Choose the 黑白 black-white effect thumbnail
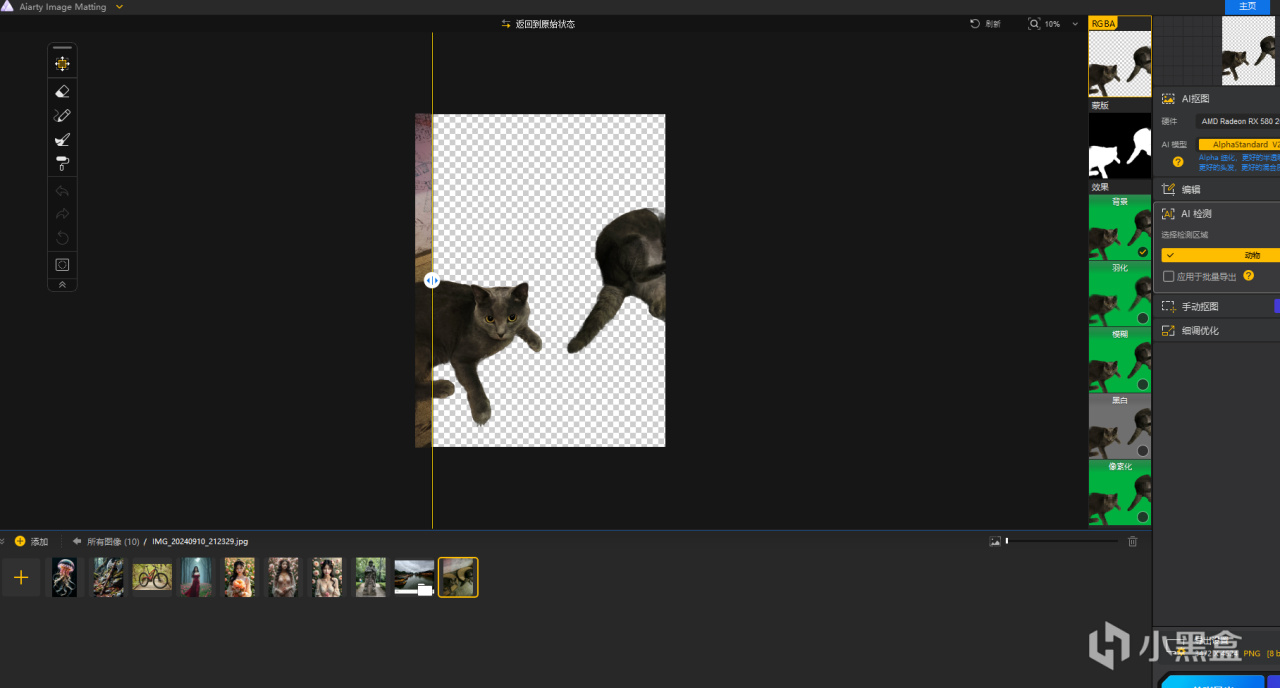 click(x=1119, y=426)
